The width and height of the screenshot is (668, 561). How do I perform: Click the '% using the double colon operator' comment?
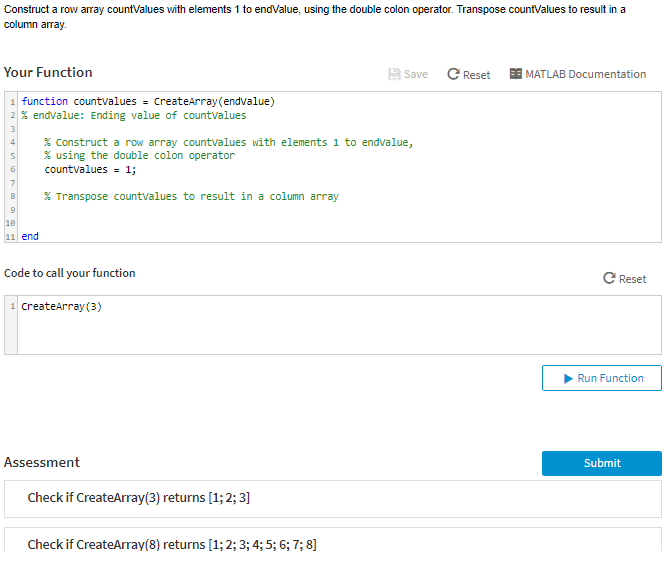(x=139, y=155)
